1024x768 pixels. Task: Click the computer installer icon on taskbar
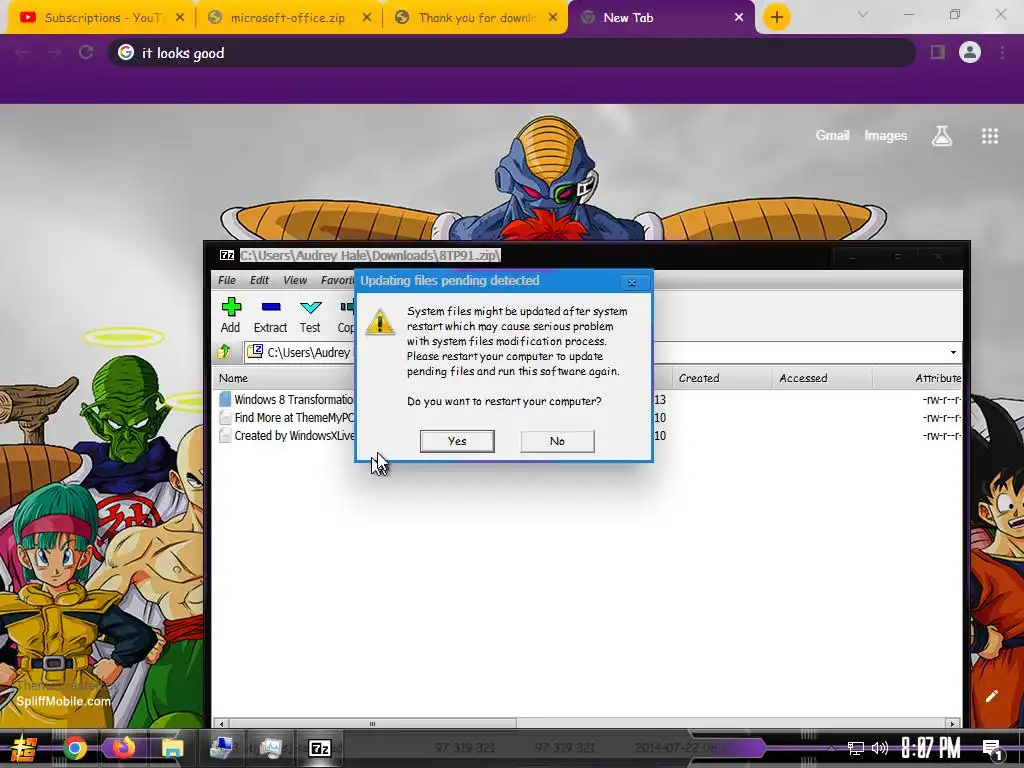click(222, 748)
